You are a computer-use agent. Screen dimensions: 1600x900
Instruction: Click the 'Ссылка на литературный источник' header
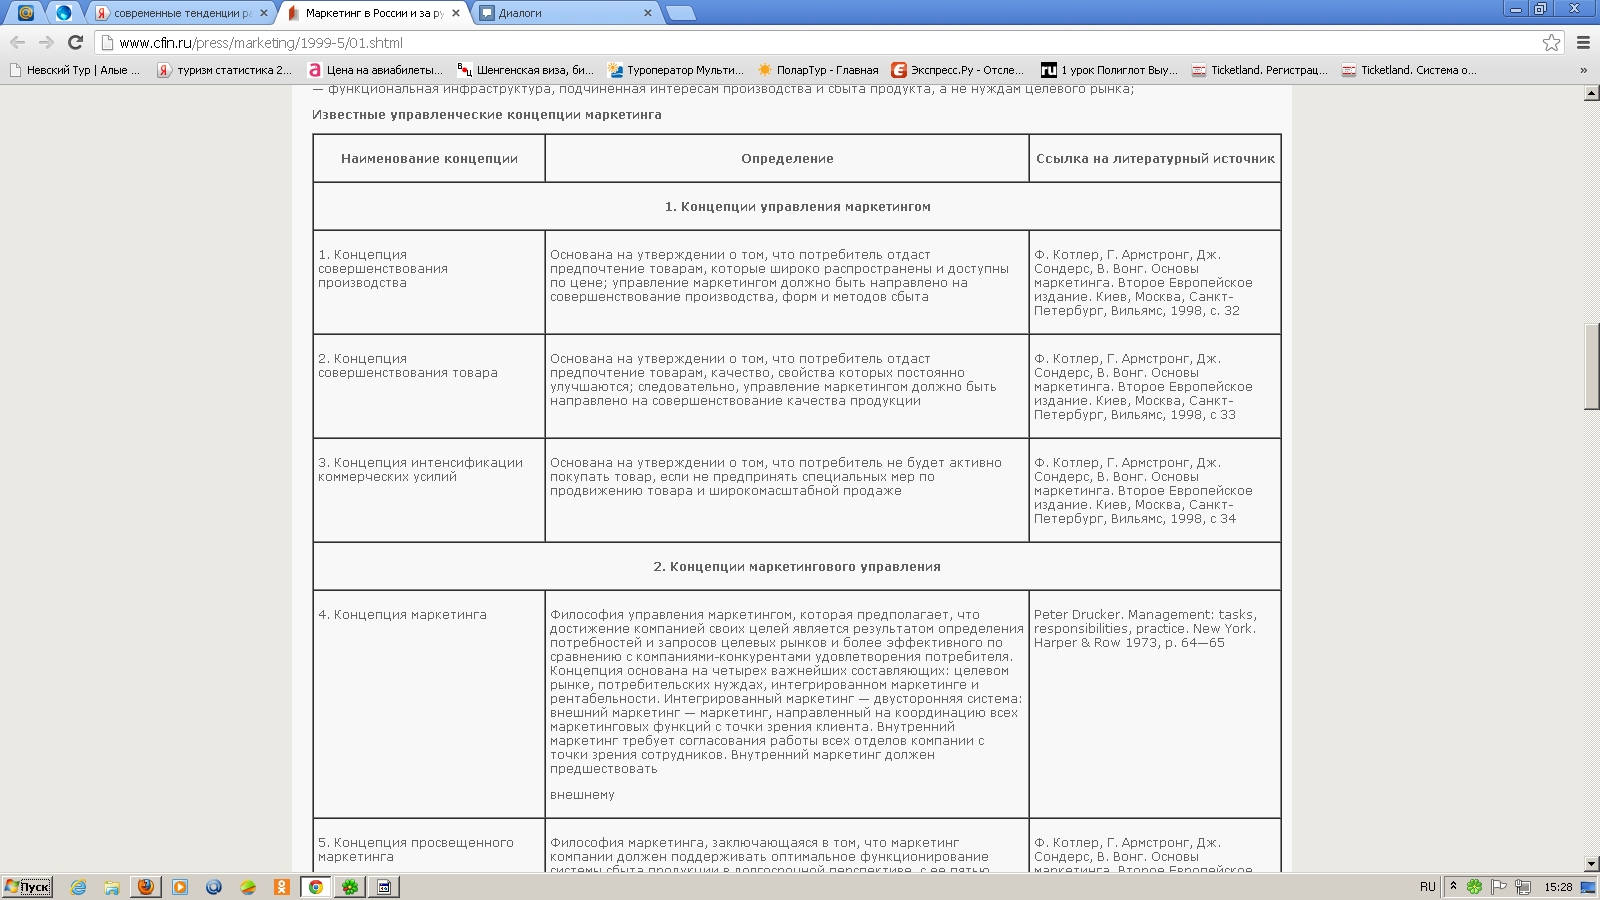[1155, 158]
